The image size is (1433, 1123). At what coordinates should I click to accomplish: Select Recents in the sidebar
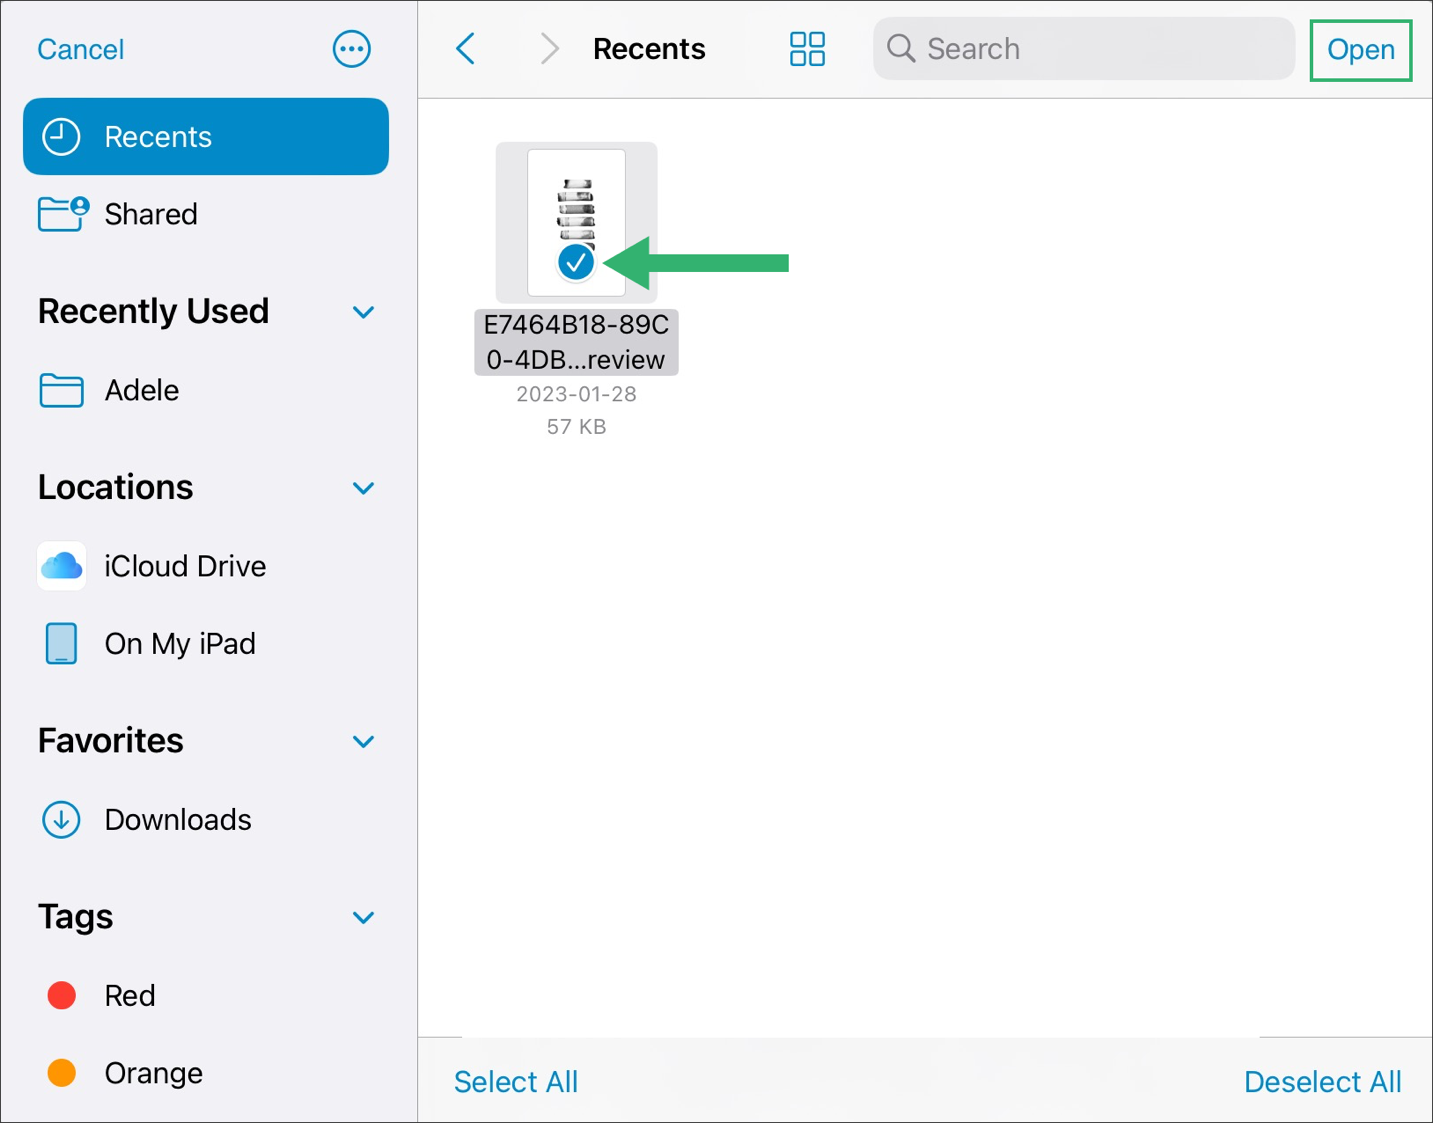[x=206, y=136]
